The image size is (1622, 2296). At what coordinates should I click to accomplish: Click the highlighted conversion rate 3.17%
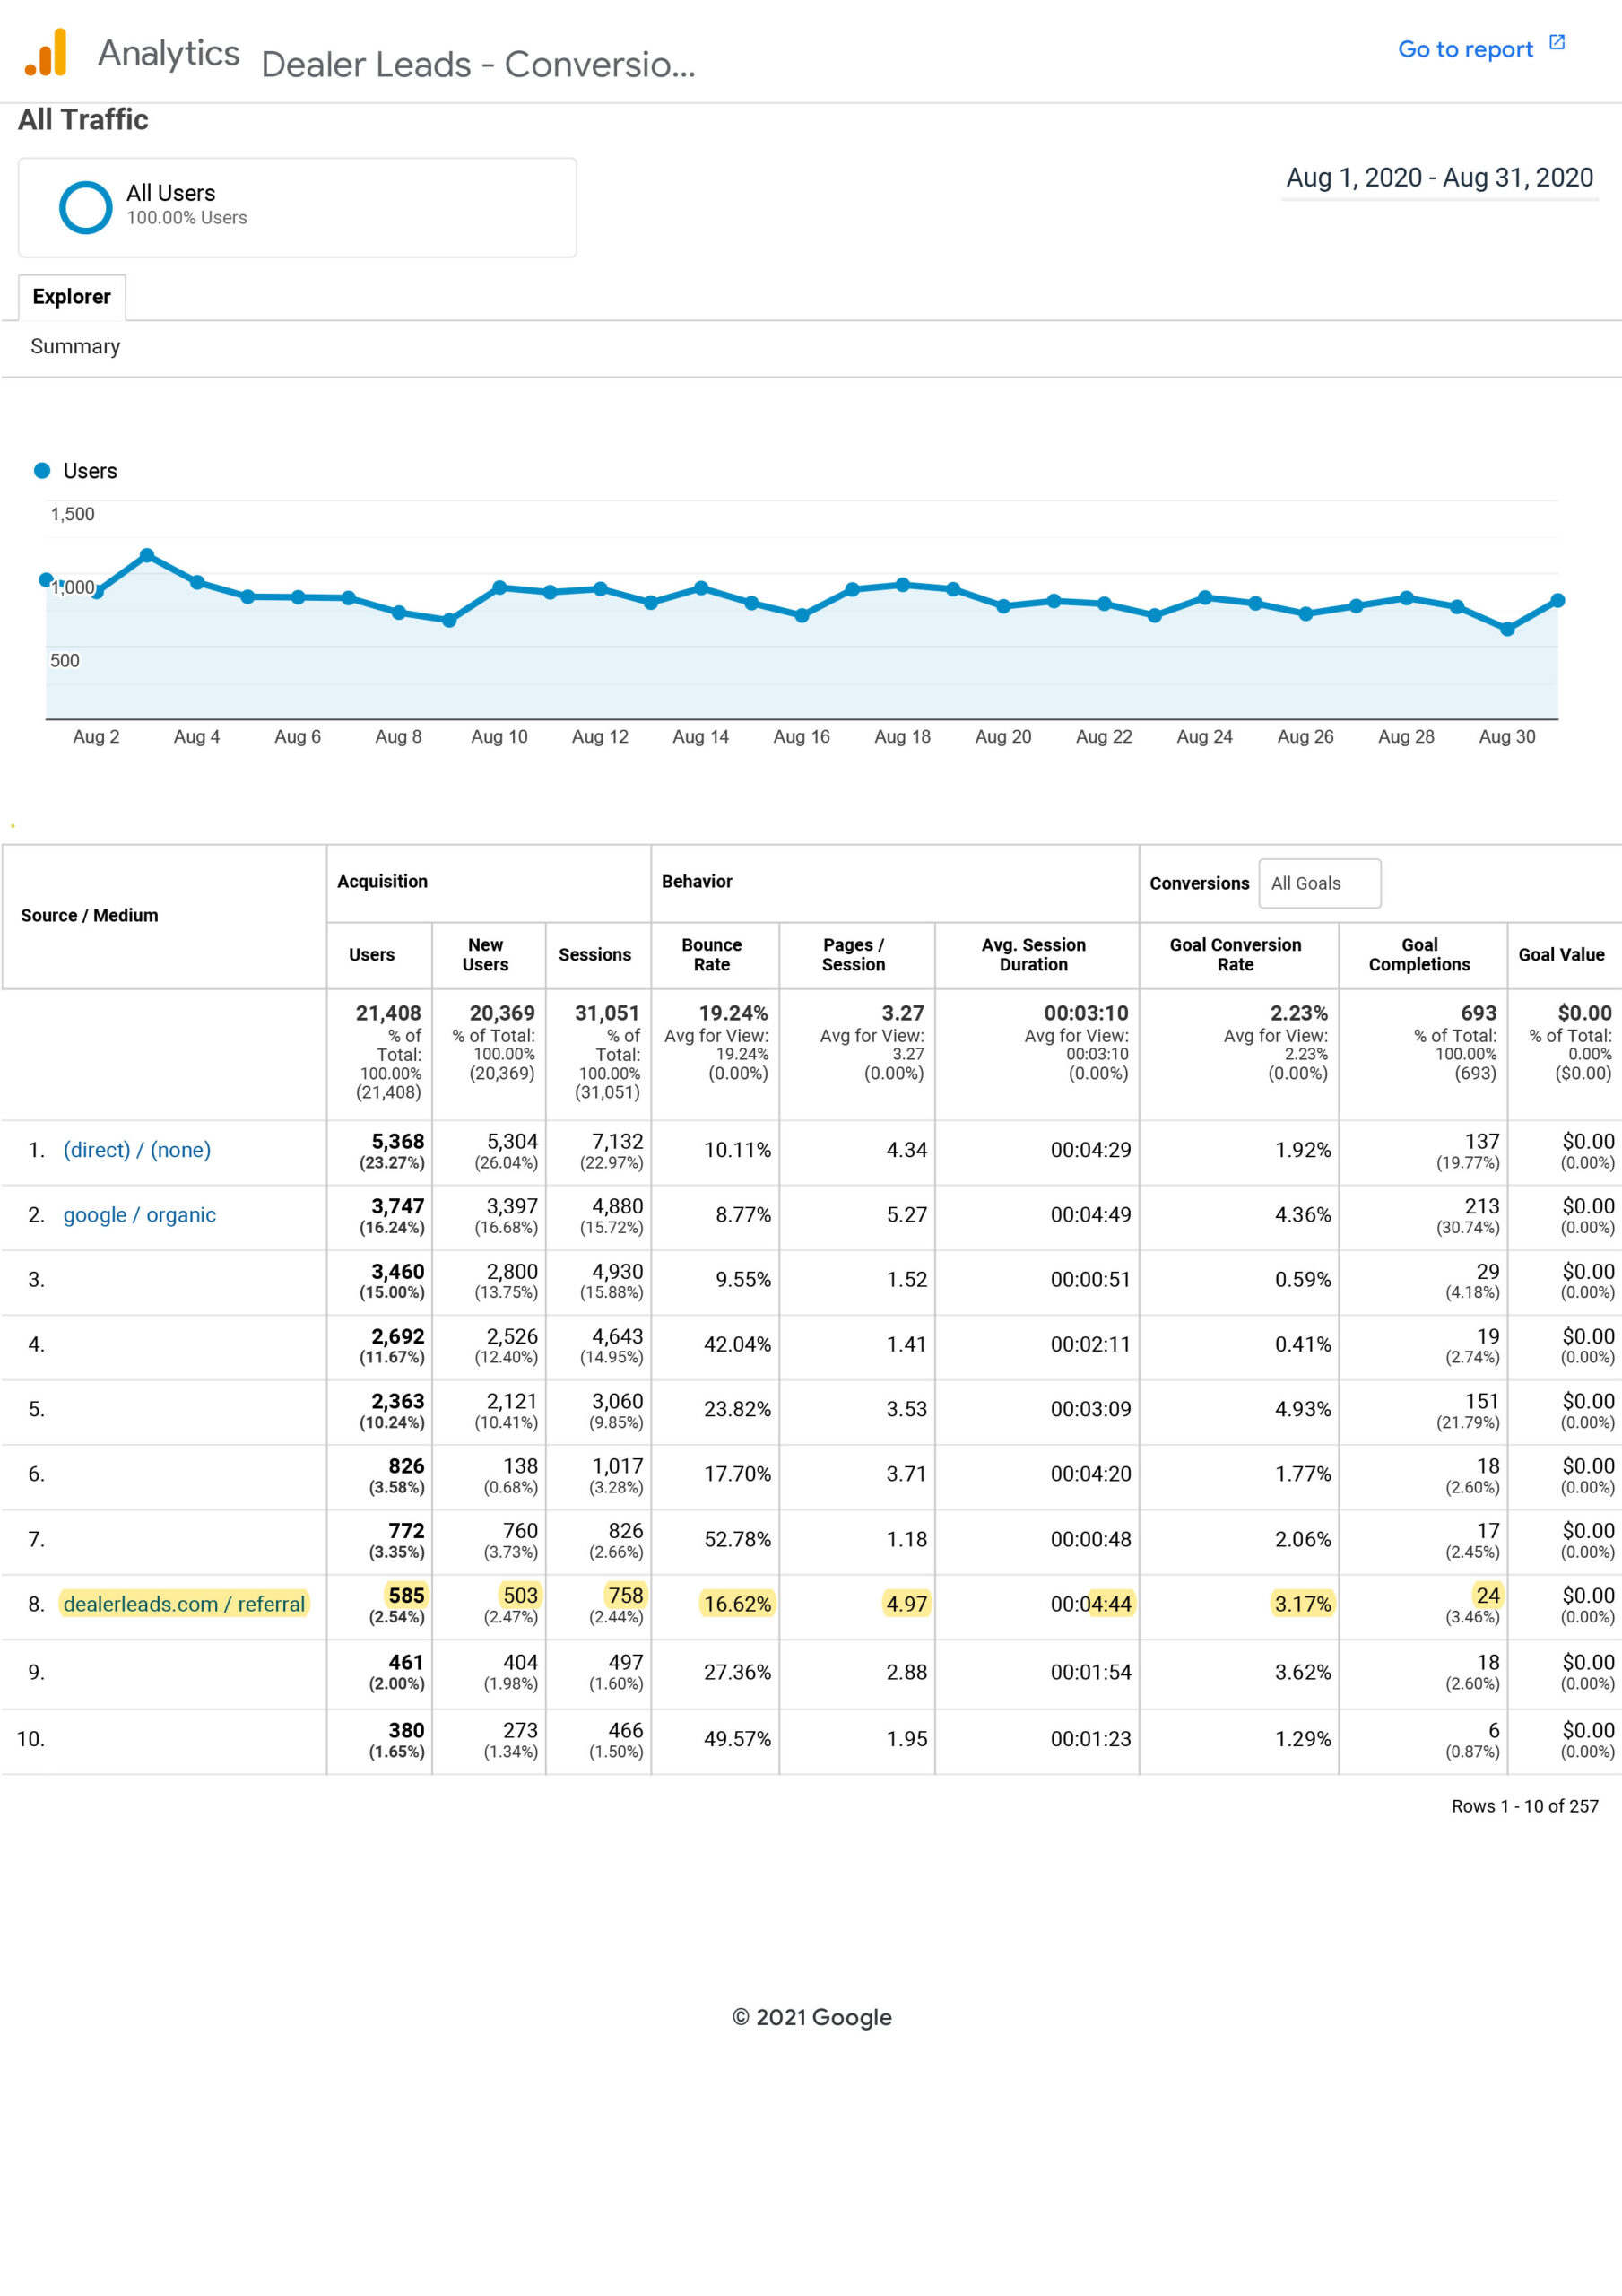tap(1303, 1604)
